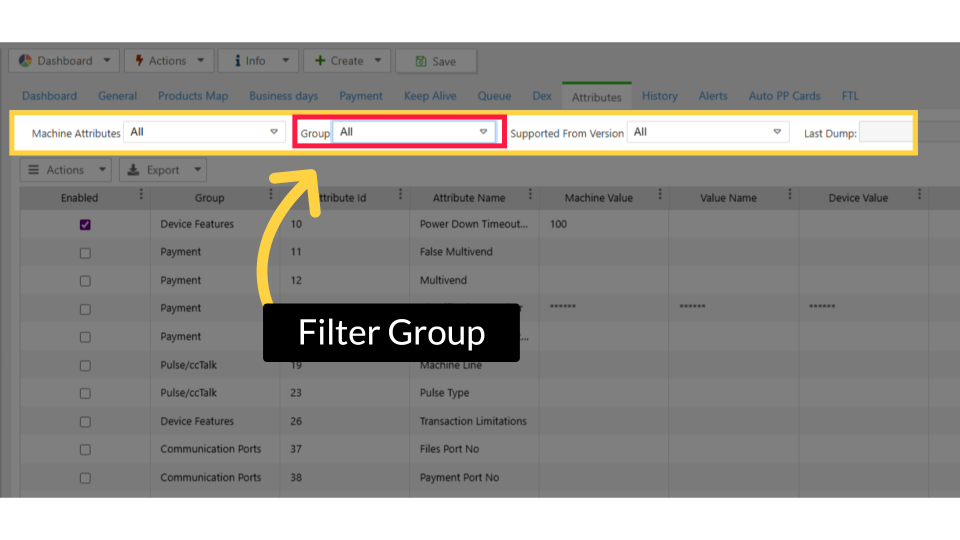The height and width of the screenshot is (540, 960).
Task: Open the Machine Value column options menu
Action: 659,196
